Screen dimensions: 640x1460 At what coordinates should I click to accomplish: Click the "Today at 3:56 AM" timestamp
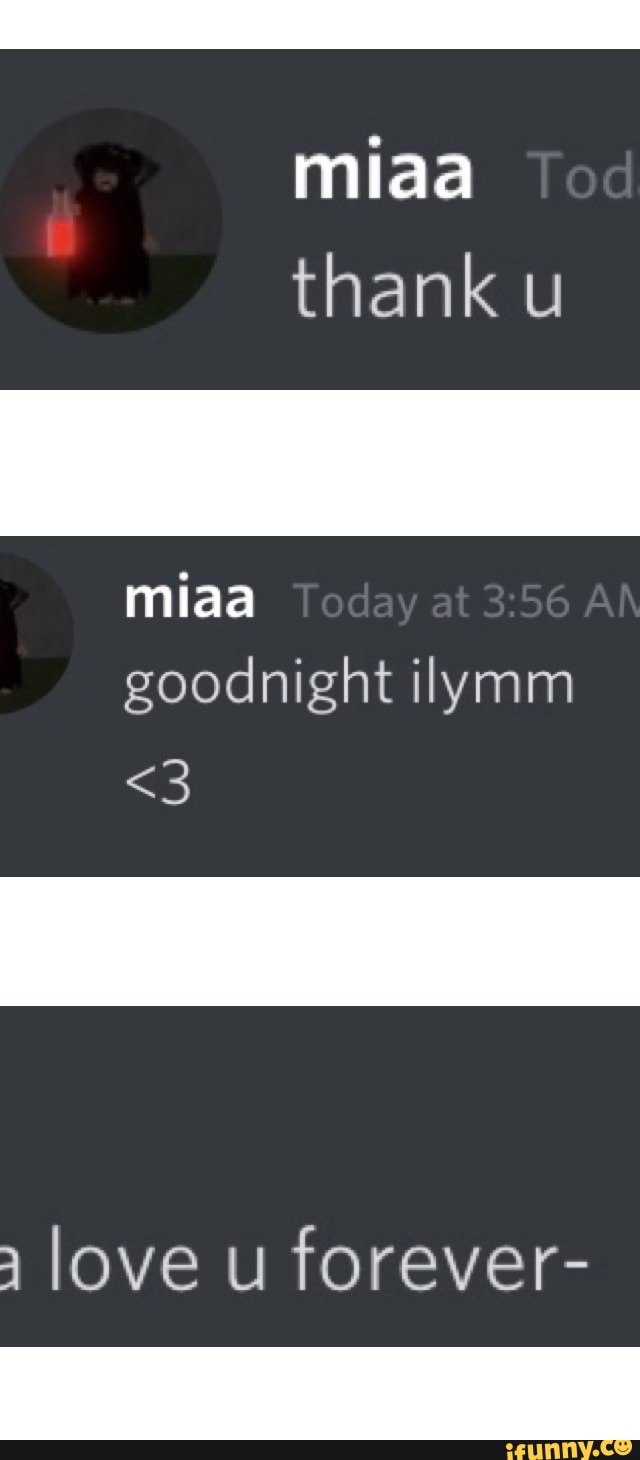[461, 604]
